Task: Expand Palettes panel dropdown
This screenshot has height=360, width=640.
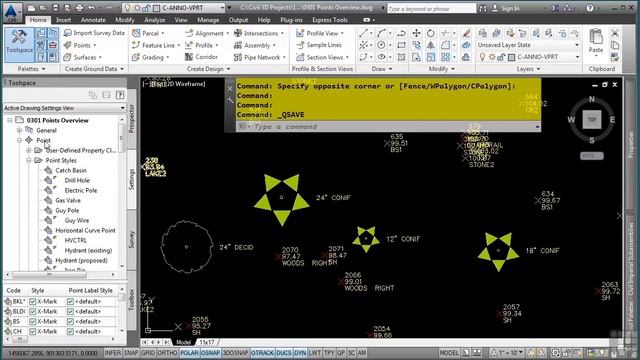Action: pyautogui.click(x=32, y=69)
